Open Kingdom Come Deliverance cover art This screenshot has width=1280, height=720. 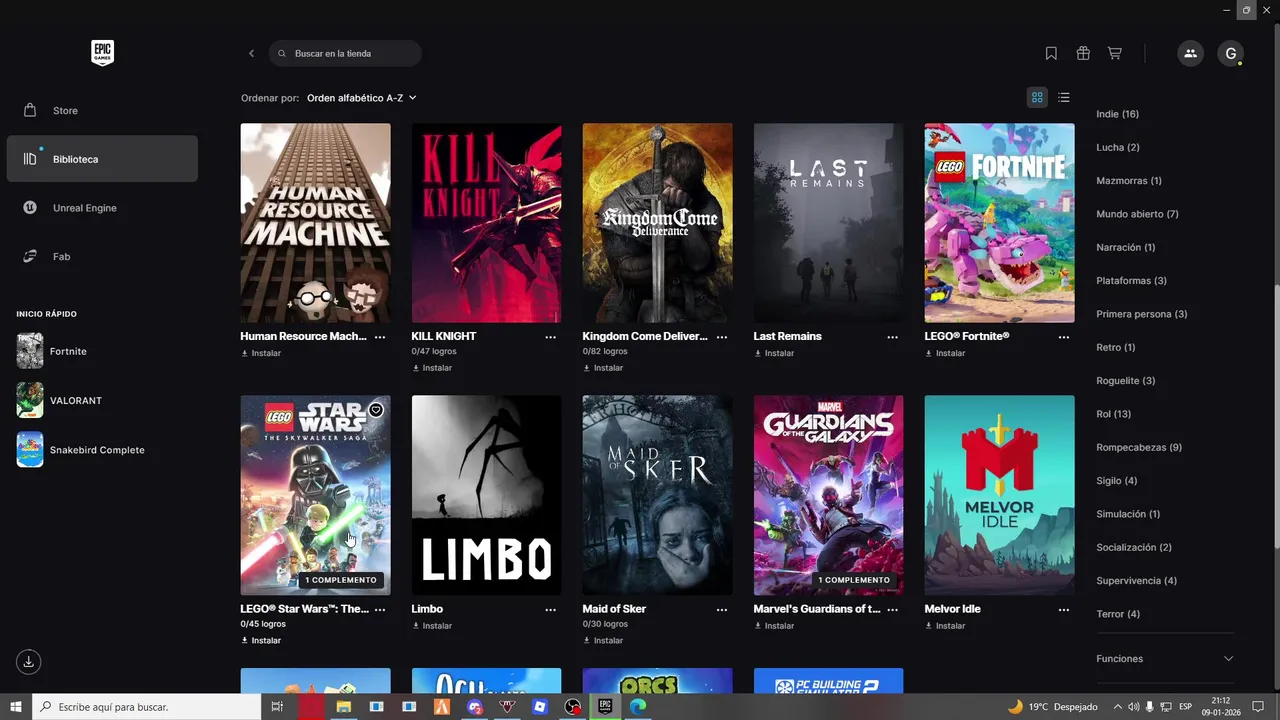pos(657,223)
